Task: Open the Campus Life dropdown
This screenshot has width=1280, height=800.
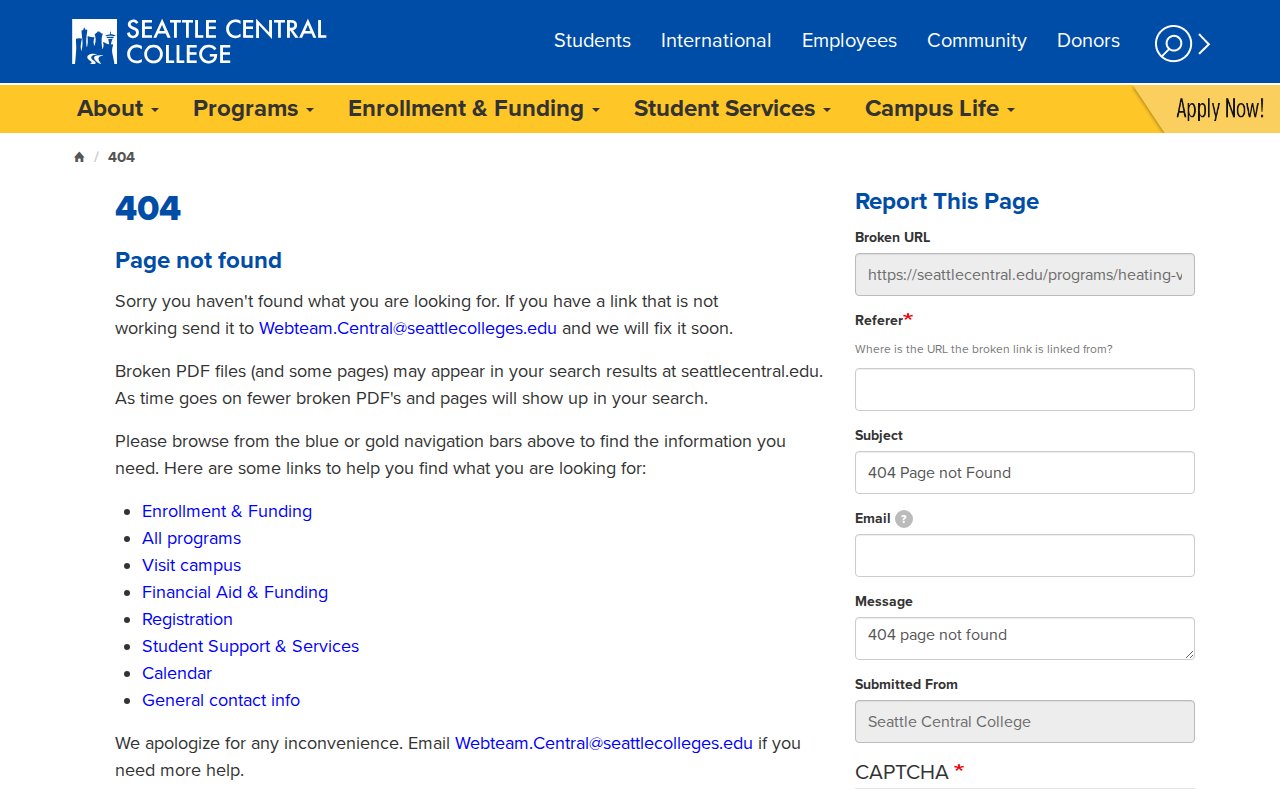Action: [x=932, y=108]
